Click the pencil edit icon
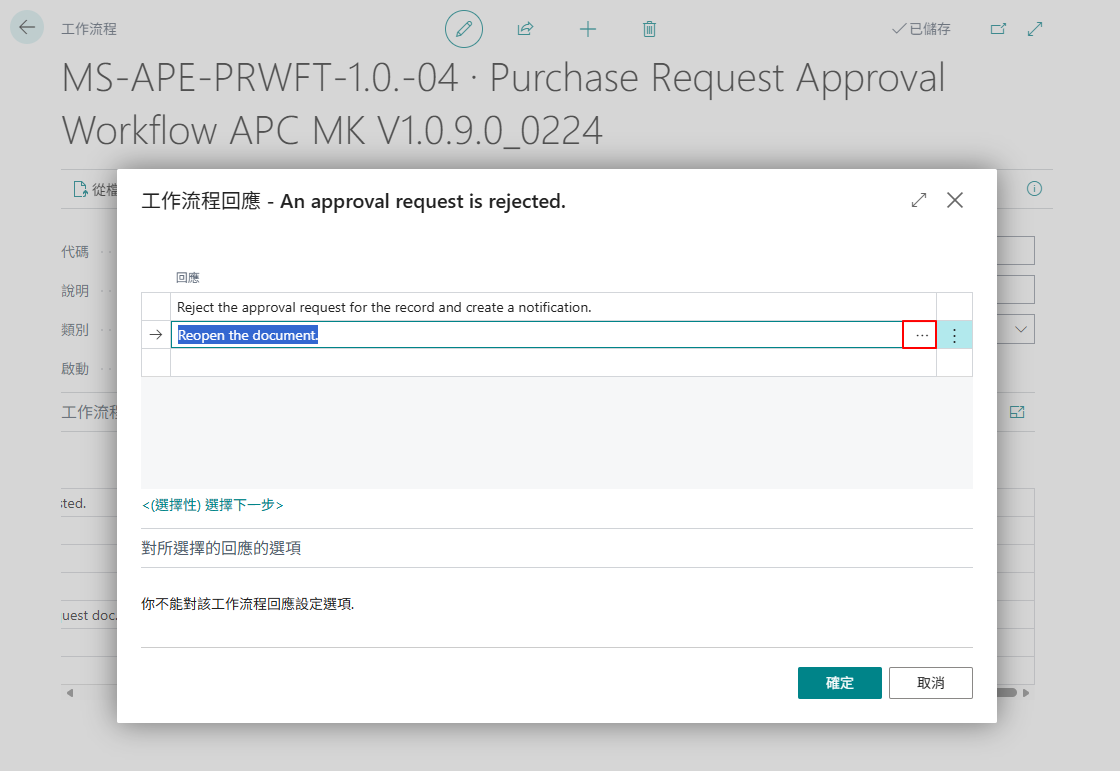Screen dimensions: 1120x771 (x=464, y=29)
